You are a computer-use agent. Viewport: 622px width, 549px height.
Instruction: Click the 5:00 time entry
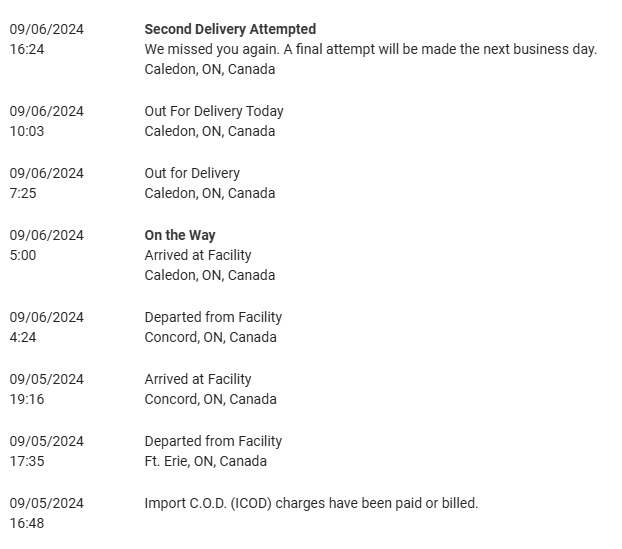click(23, 255)
